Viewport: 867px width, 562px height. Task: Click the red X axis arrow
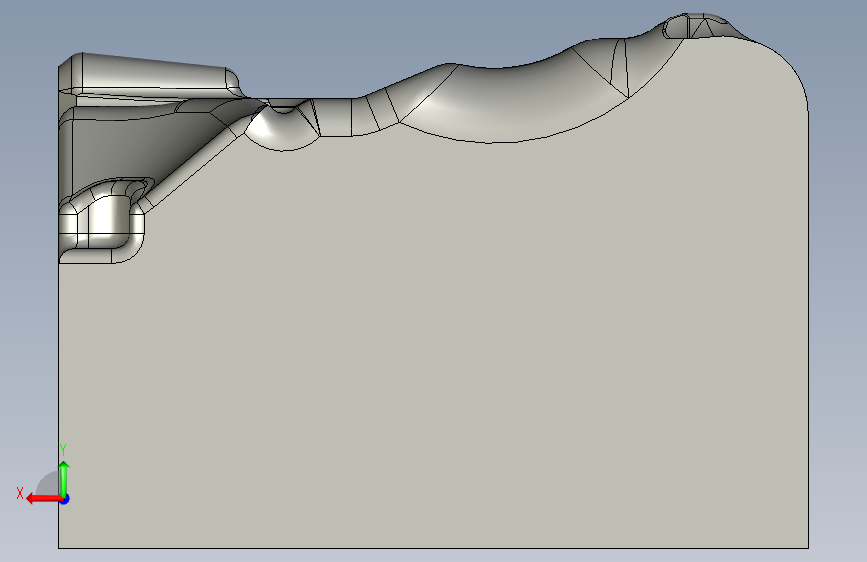(44, 499)
